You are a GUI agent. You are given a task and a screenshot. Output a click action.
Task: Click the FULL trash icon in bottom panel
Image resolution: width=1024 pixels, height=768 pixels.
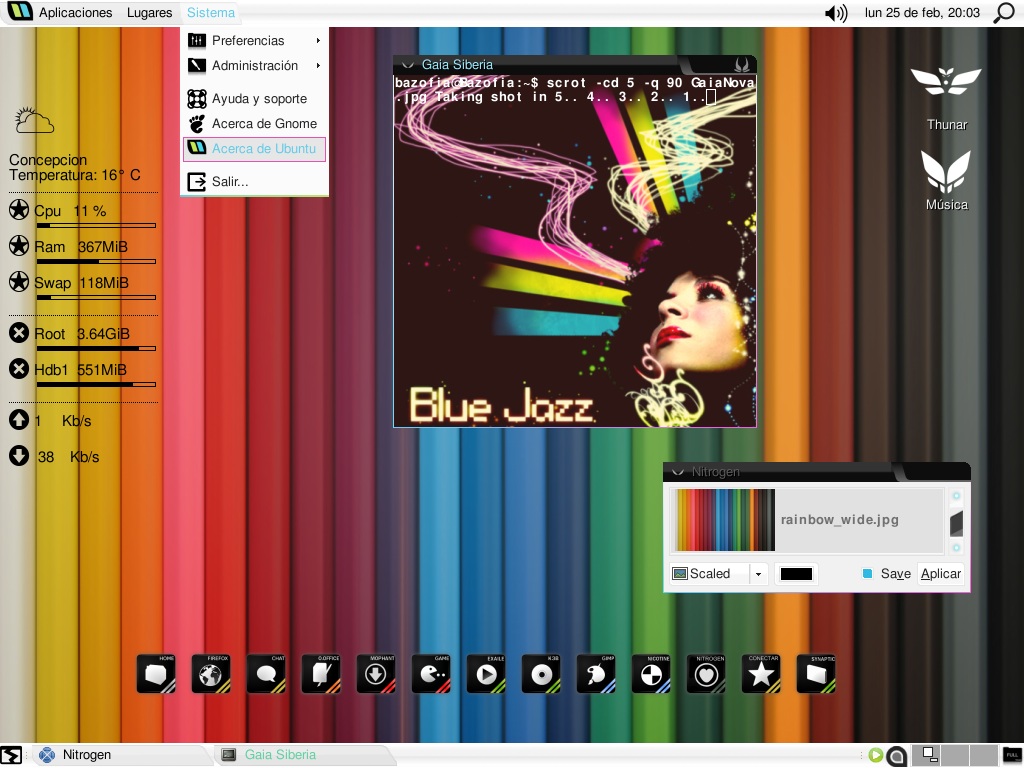(x=1012, y=754)
